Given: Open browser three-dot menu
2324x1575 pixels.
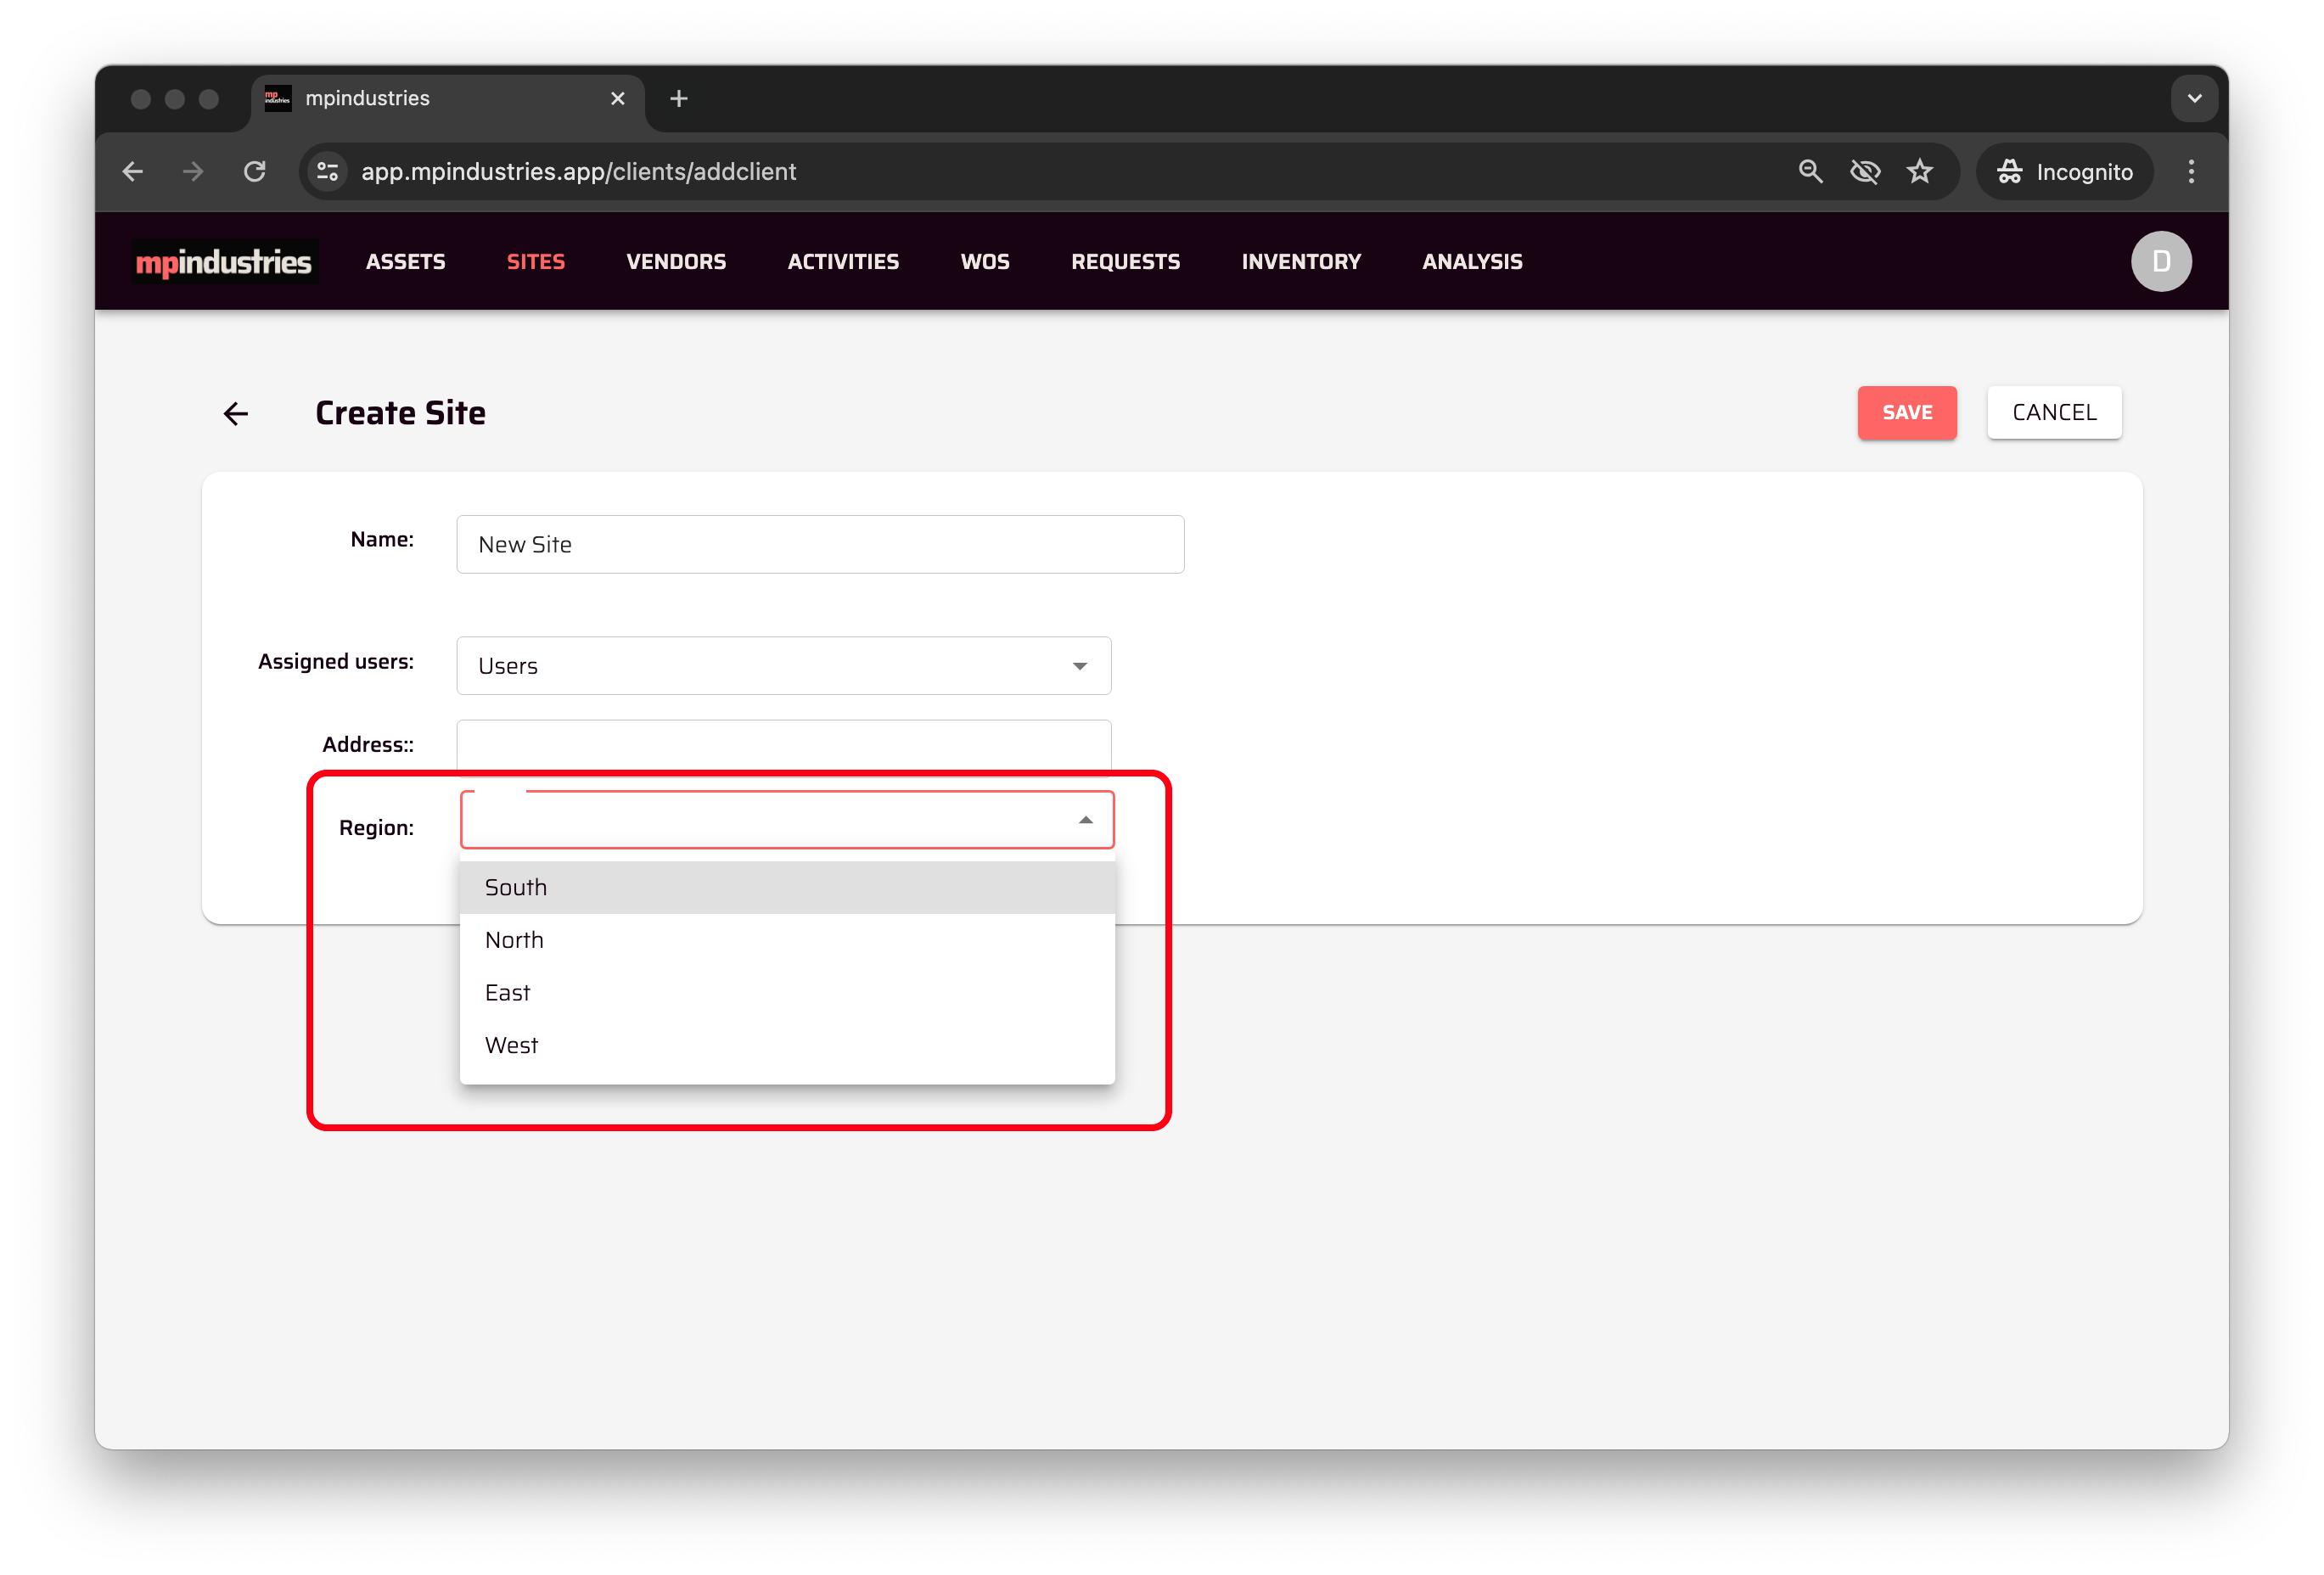Looking at the screenshot, I should coord(2190,172).
